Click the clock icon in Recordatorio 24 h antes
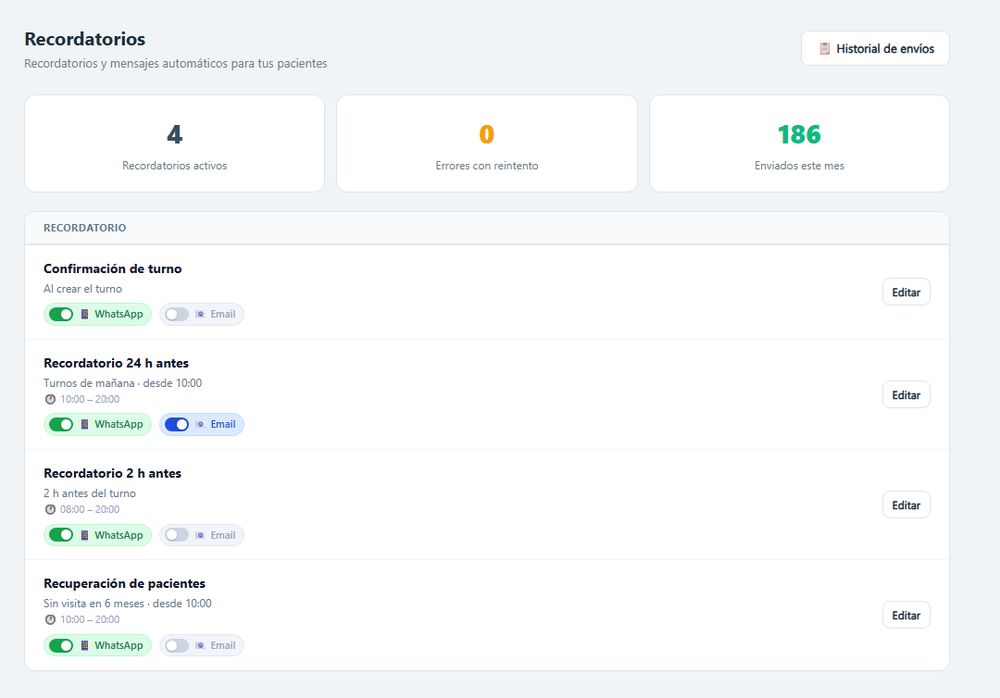 click(50, 399)
